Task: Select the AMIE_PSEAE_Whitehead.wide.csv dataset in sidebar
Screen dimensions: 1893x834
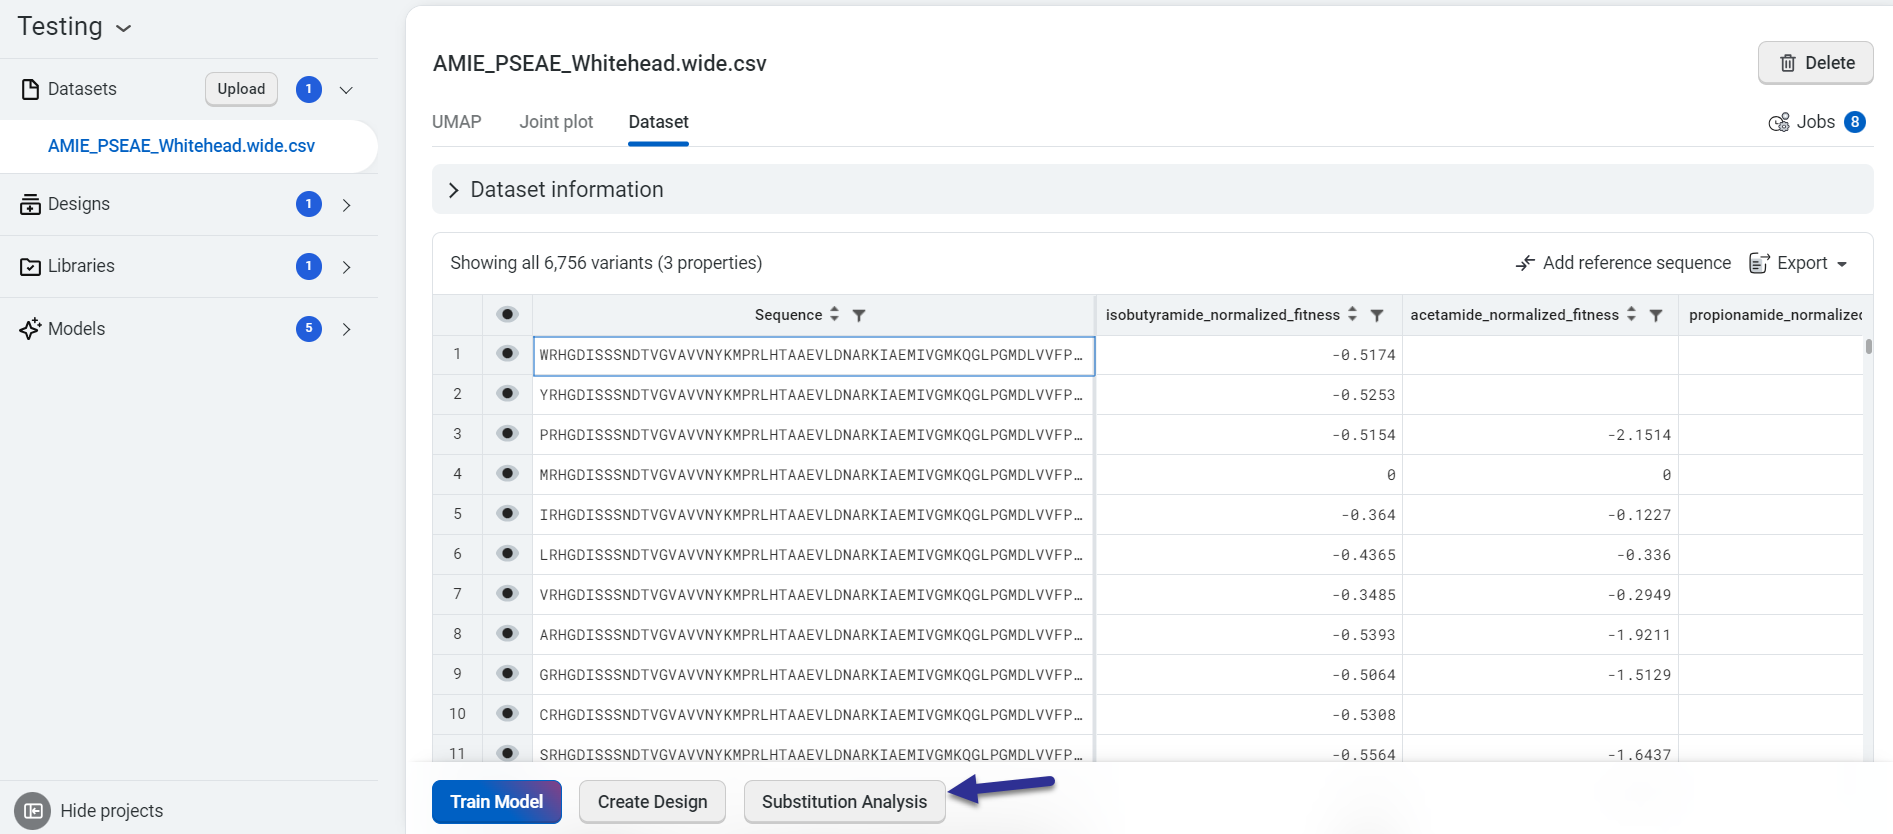Action: tap(181, 146)
